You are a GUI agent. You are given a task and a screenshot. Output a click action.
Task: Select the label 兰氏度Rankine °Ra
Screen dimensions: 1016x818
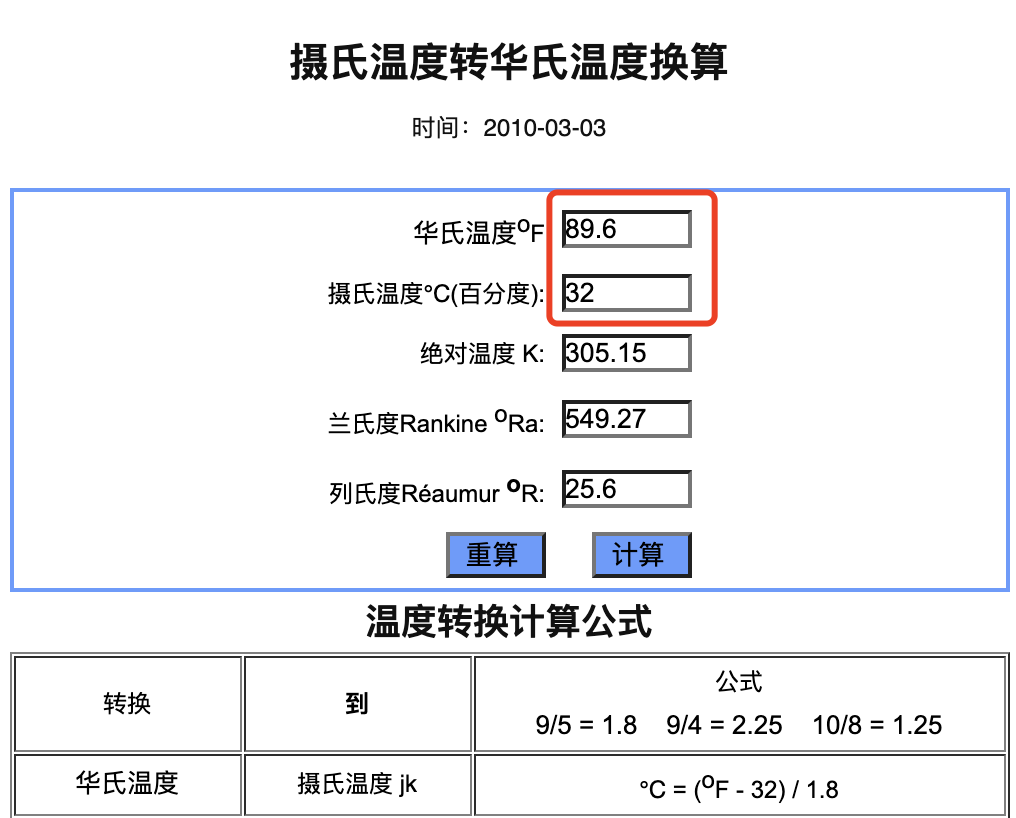[x=436, y=423]
